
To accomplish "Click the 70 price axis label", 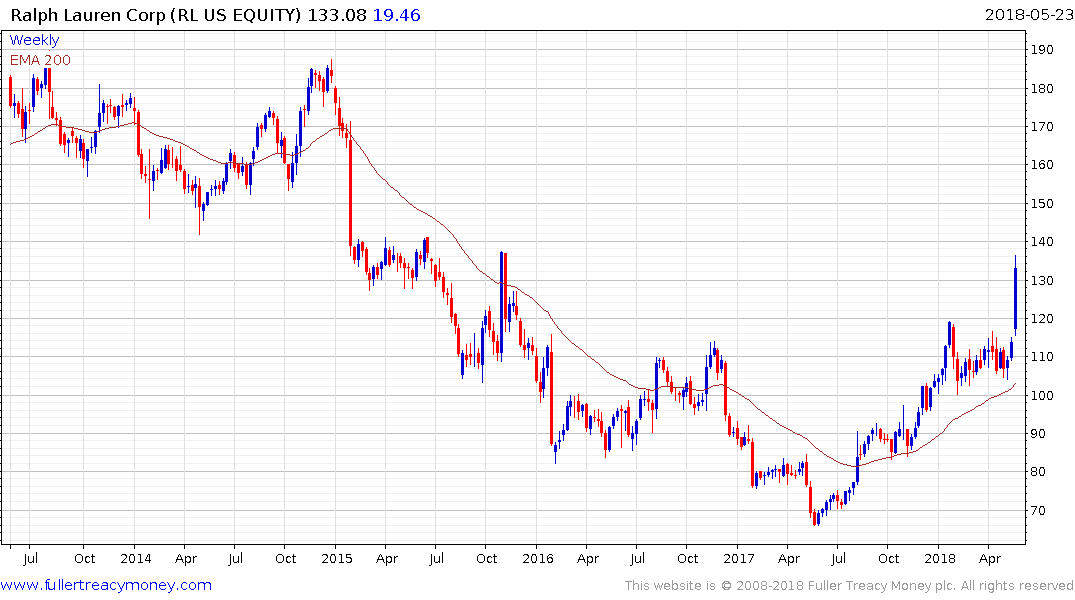I will click(x=1038, y=511).
